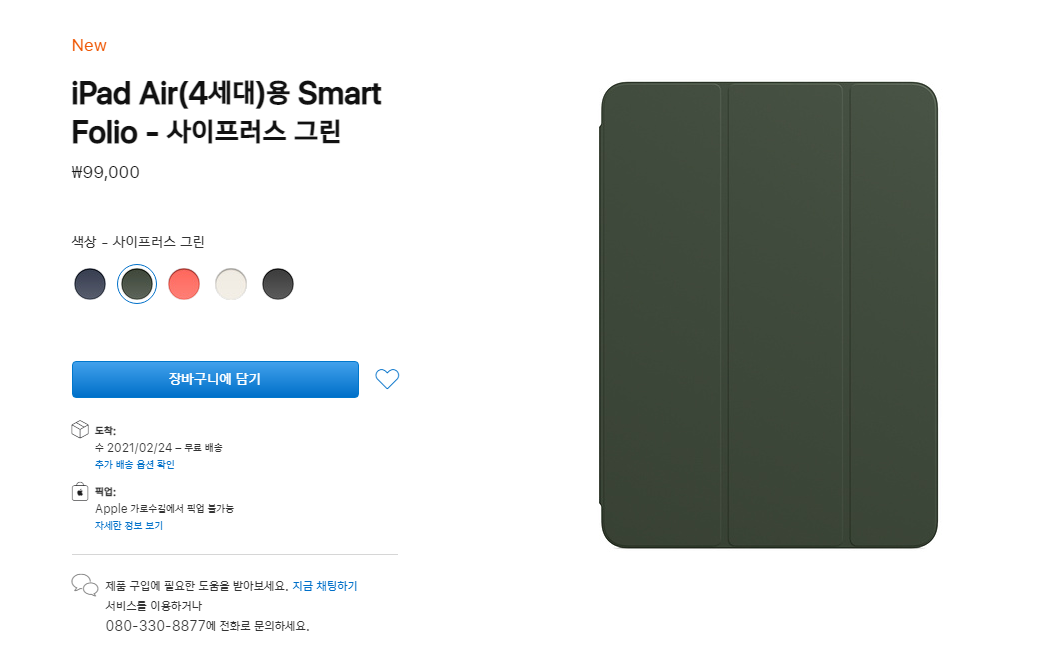This screenshot has width=1060, height=668.
Task: Select the deep navy color swatch
Action: point(90,284)
